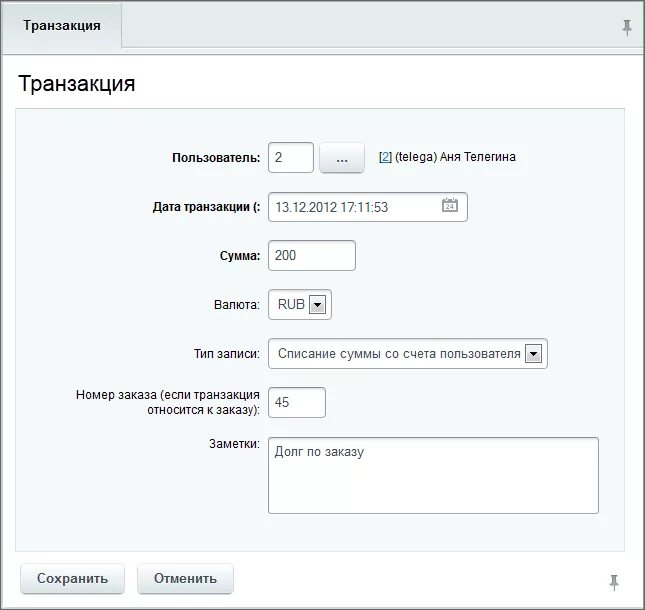
Task: Click the Тип записи dropdown arrow
Action: point(533,354)
